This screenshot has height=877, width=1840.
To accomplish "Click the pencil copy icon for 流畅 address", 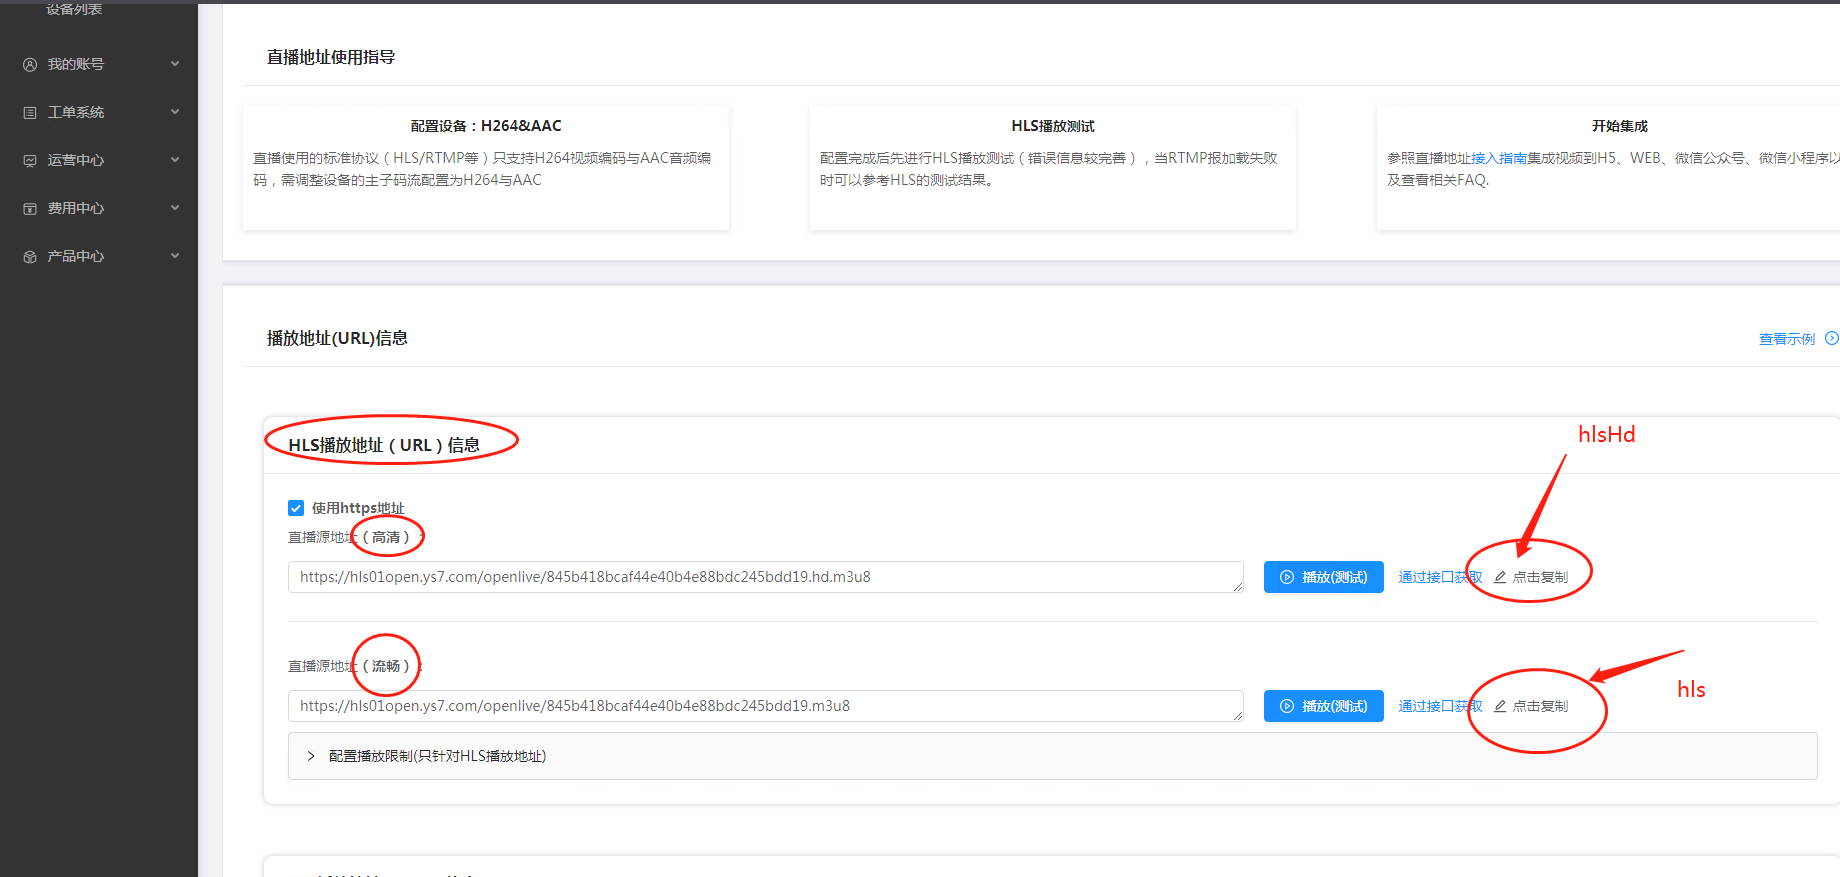I will (1500, 706).
